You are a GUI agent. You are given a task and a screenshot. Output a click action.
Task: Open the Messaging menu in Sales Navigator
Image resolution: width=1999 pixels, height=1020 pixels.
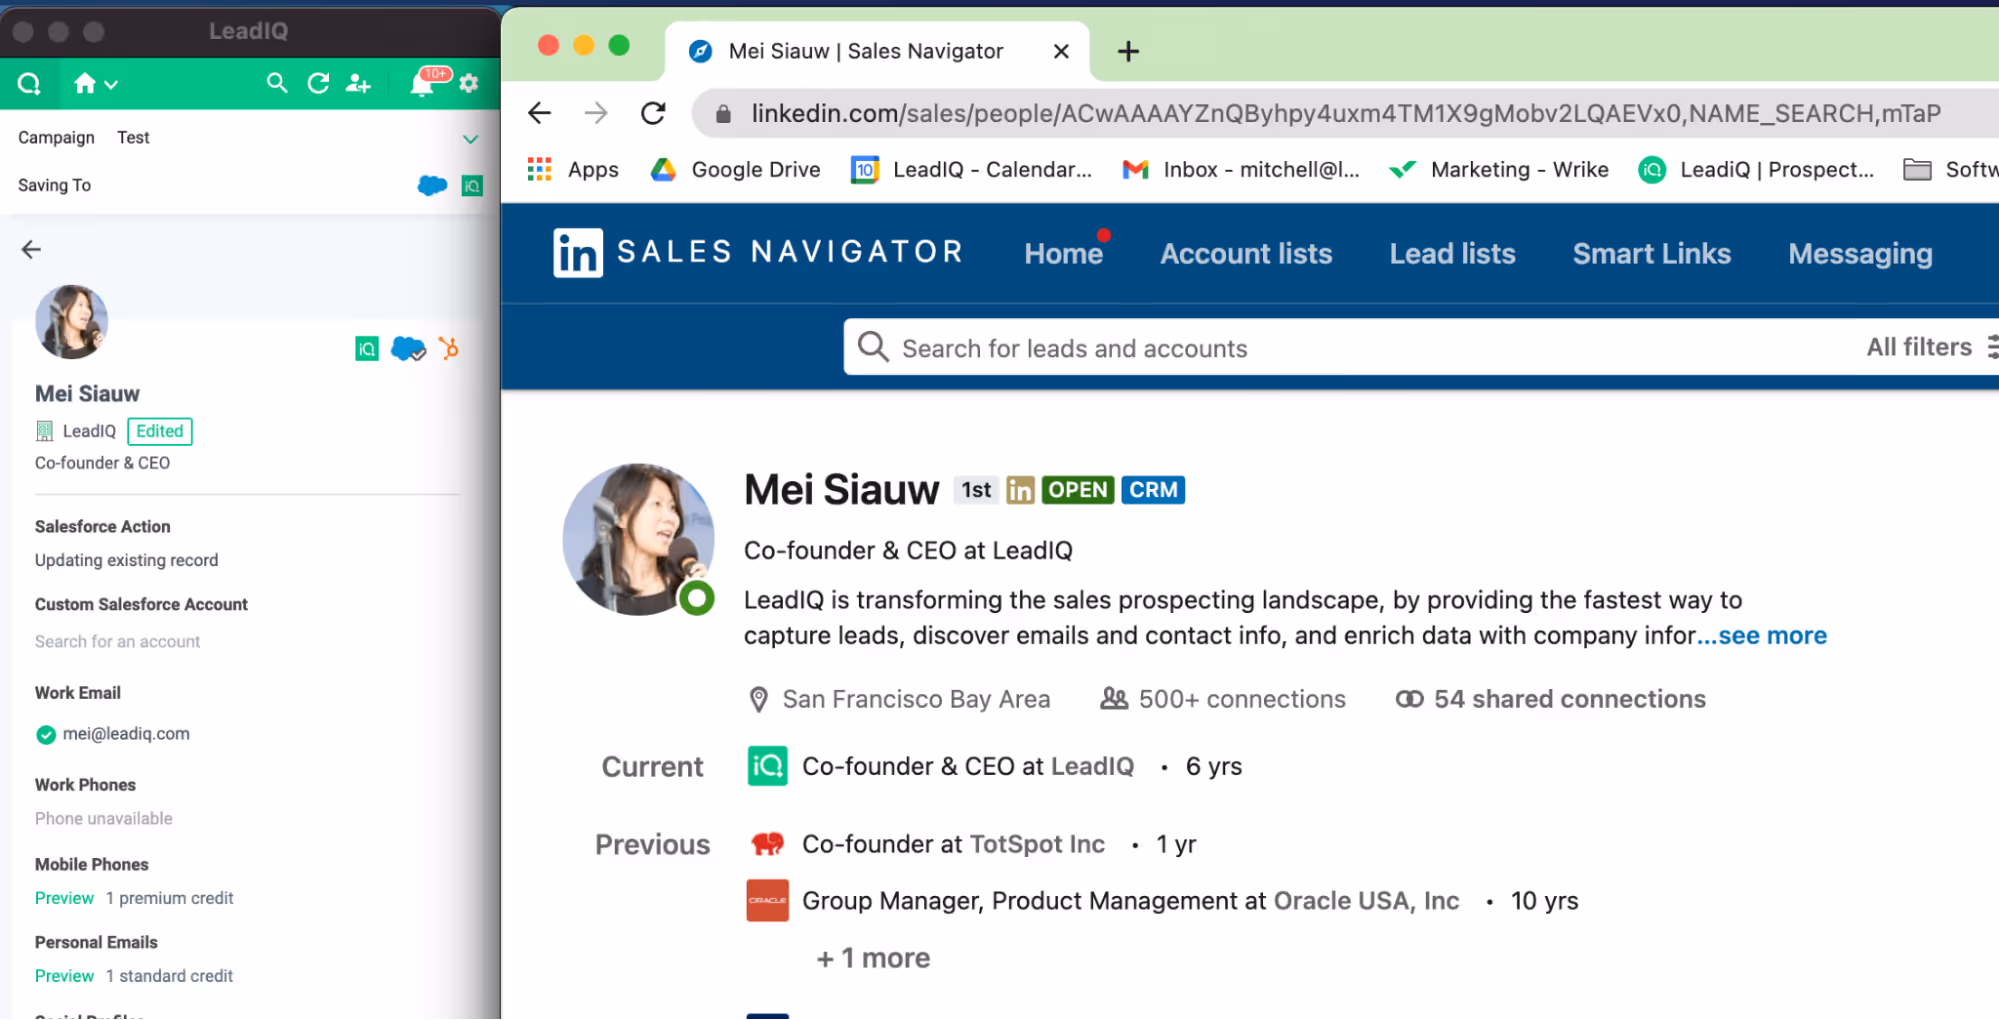1859,253
